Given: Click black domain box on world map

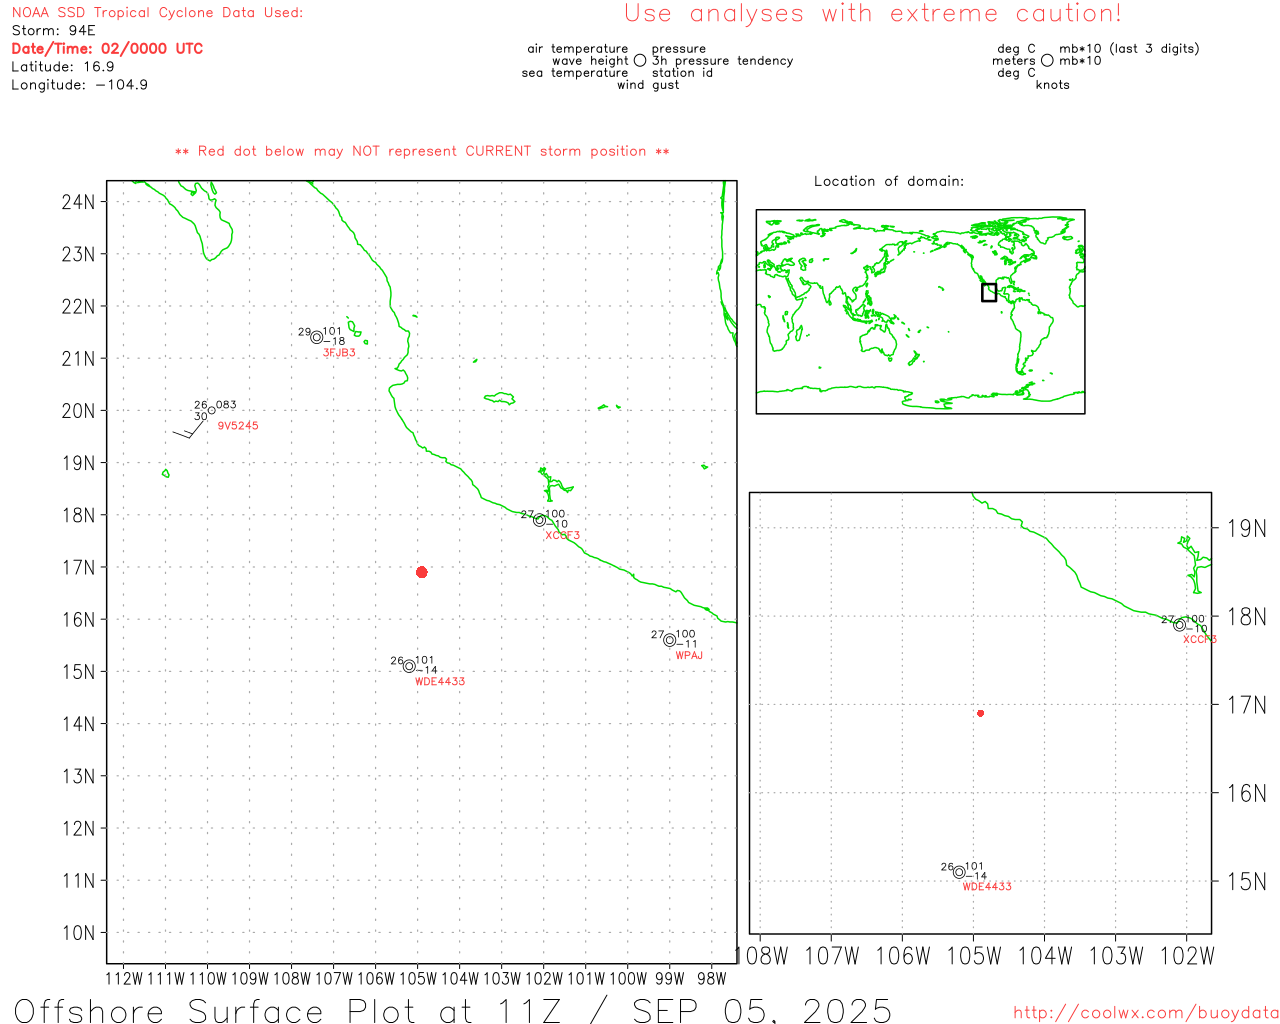Looking at the screenshot, I should pyautogui.click(x=989, y=292).
